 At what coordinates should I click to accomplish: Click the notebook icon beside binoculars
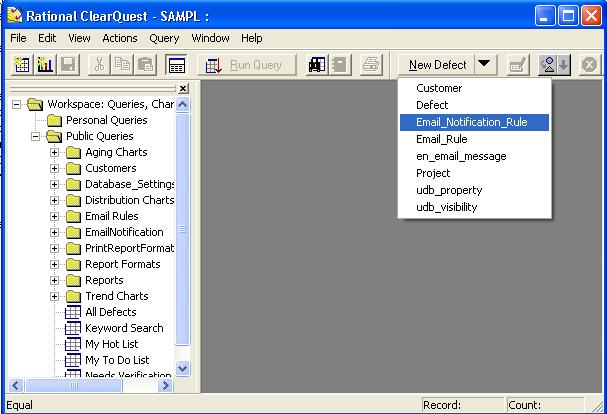tap(340, 65)
